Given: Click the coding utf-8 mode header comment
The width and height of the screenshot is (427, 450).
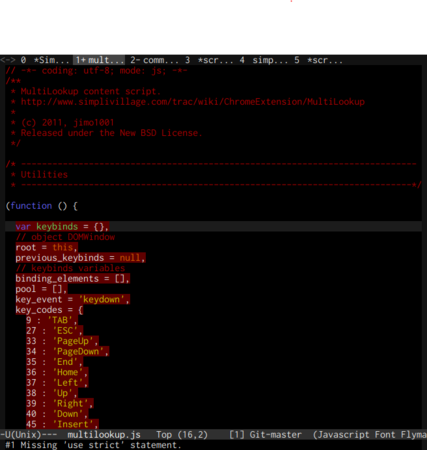Looking at the screenshot, I should [96, 71].
